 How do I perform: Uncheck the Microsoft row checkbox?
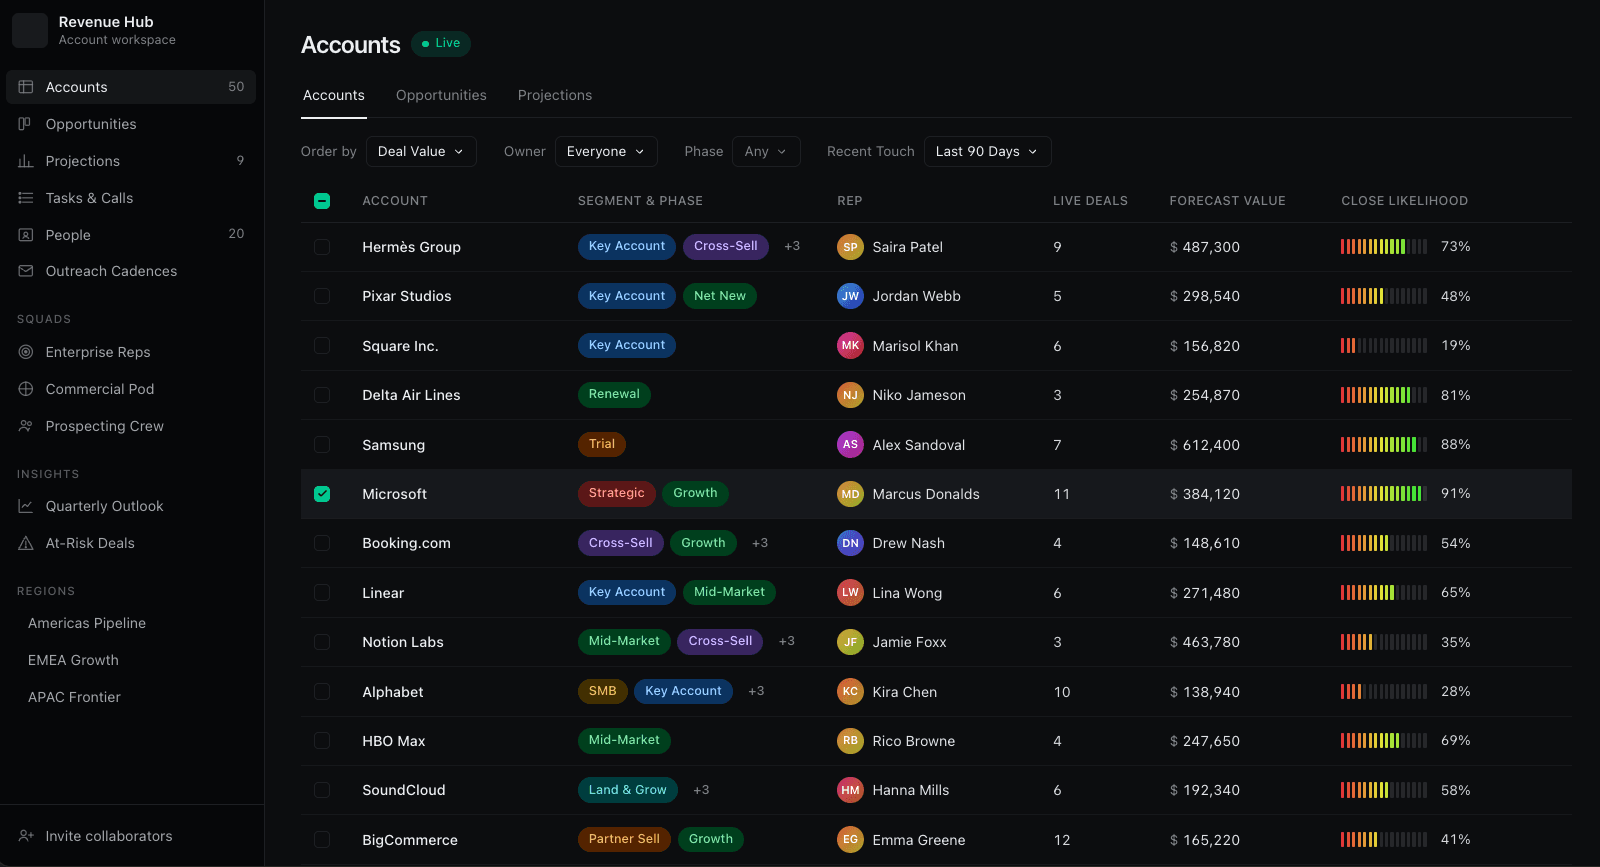point(322,494)
